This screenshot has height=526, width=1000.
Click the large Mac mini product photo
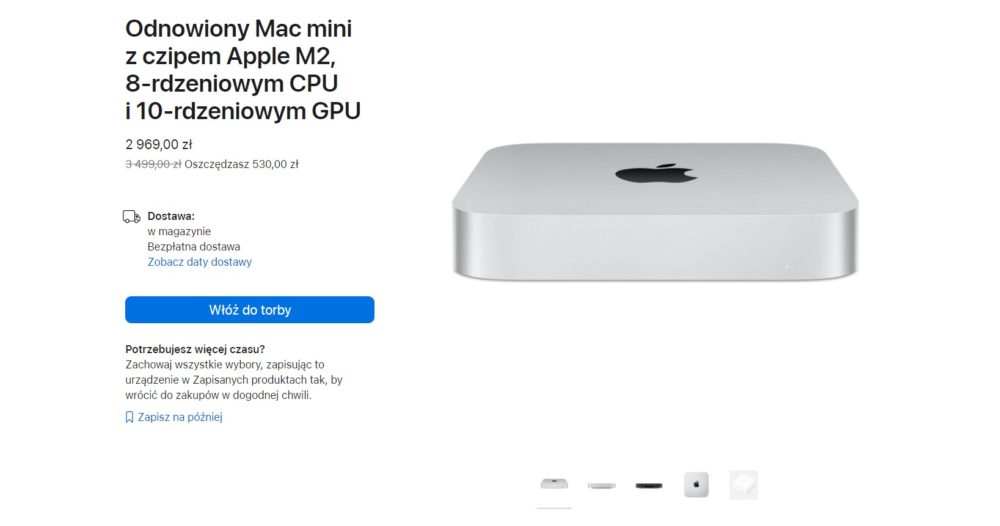(x=655, y=212)
